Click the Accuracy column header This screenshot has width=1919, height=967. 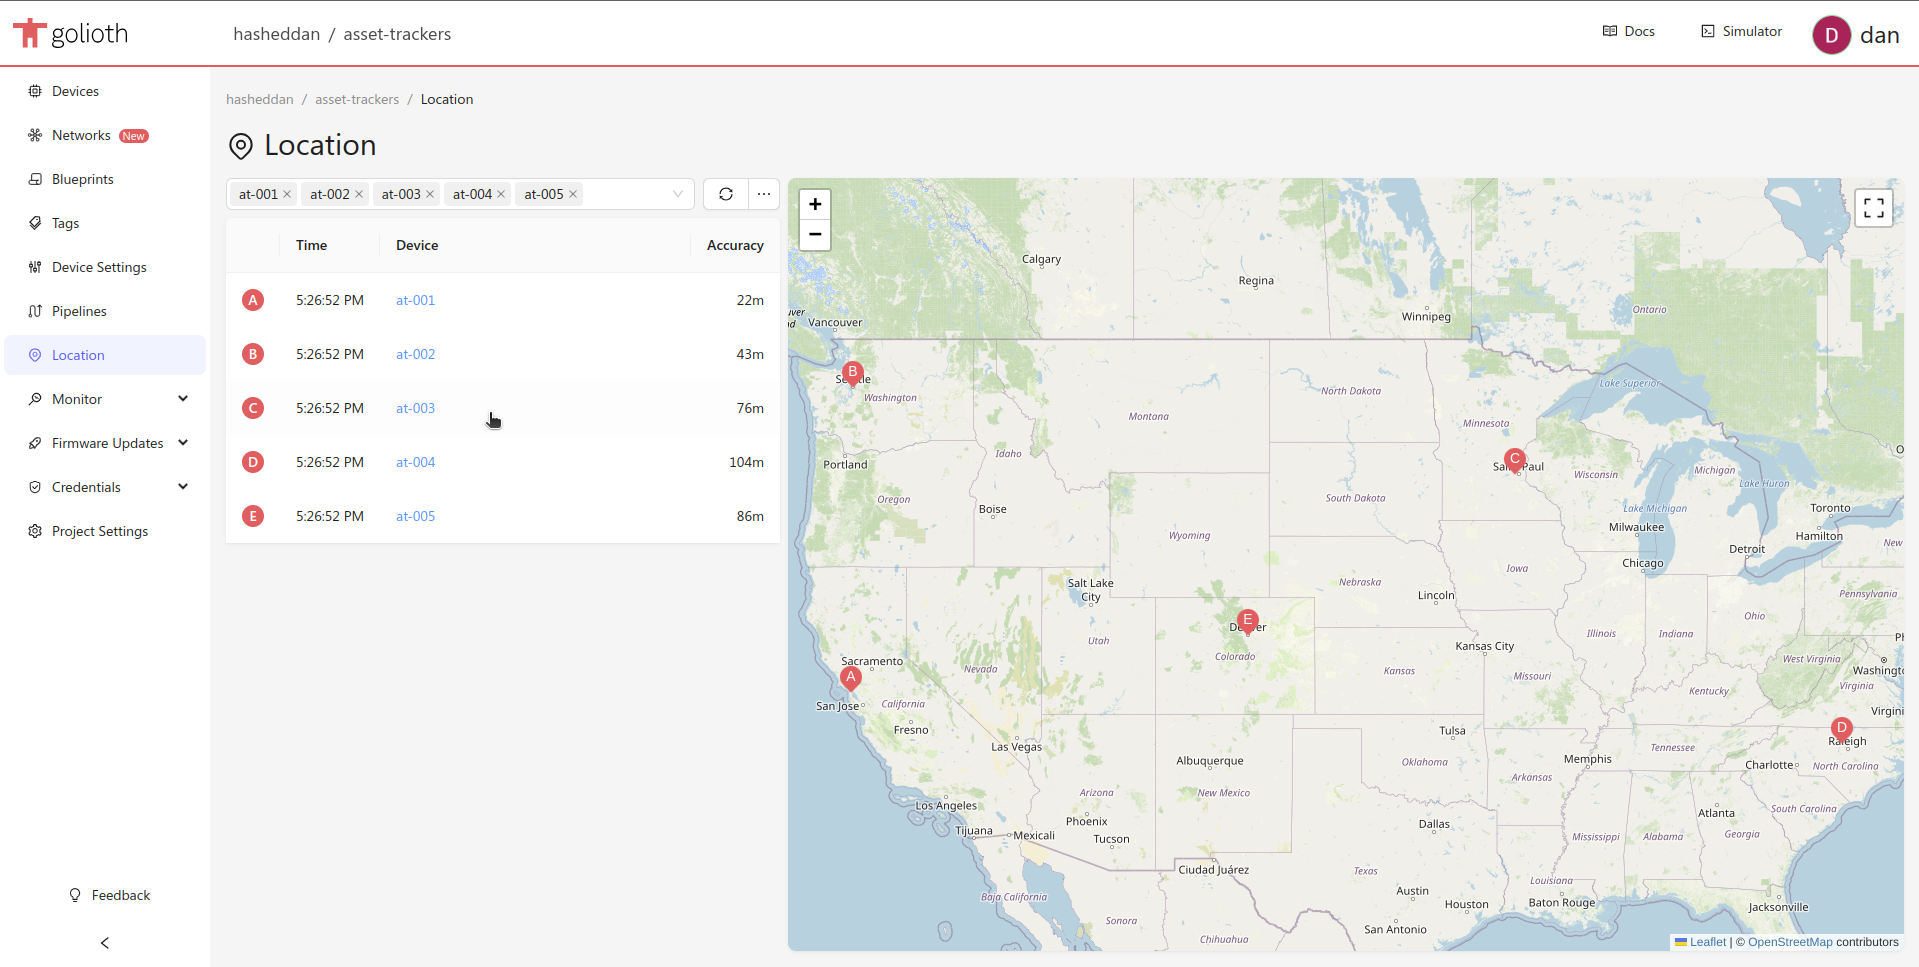coord(735,245)
